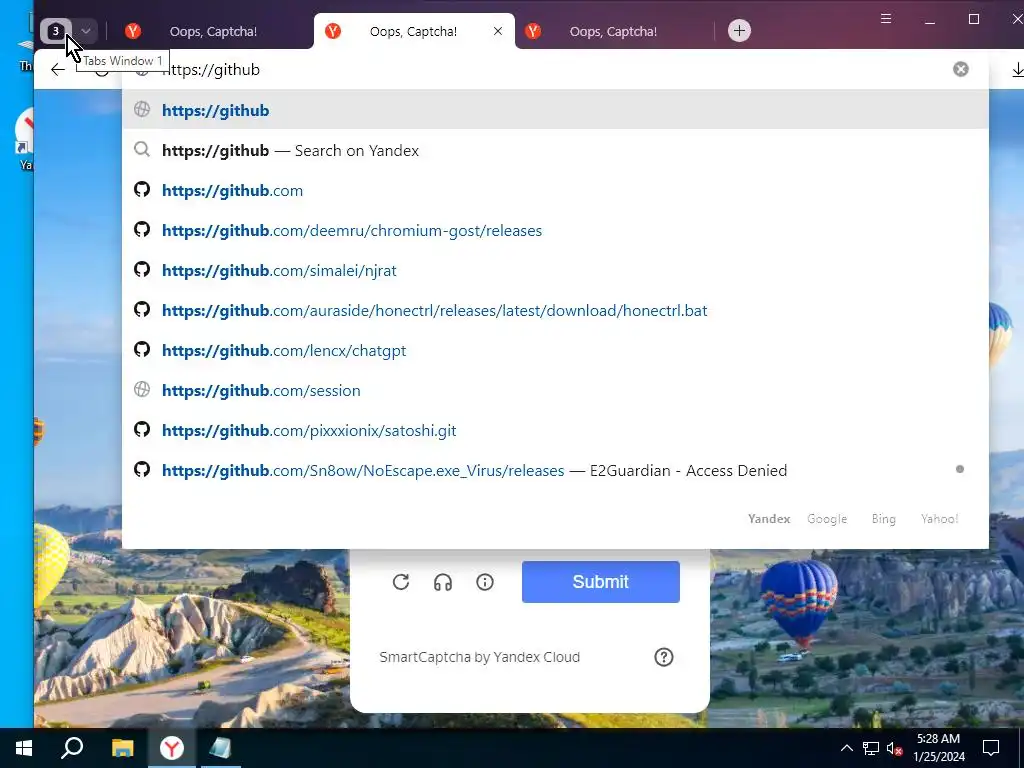This screenshot has height=768, width=1024.
Task: Remove the NoEscape suggestion via gray dot
Action: 959,469
